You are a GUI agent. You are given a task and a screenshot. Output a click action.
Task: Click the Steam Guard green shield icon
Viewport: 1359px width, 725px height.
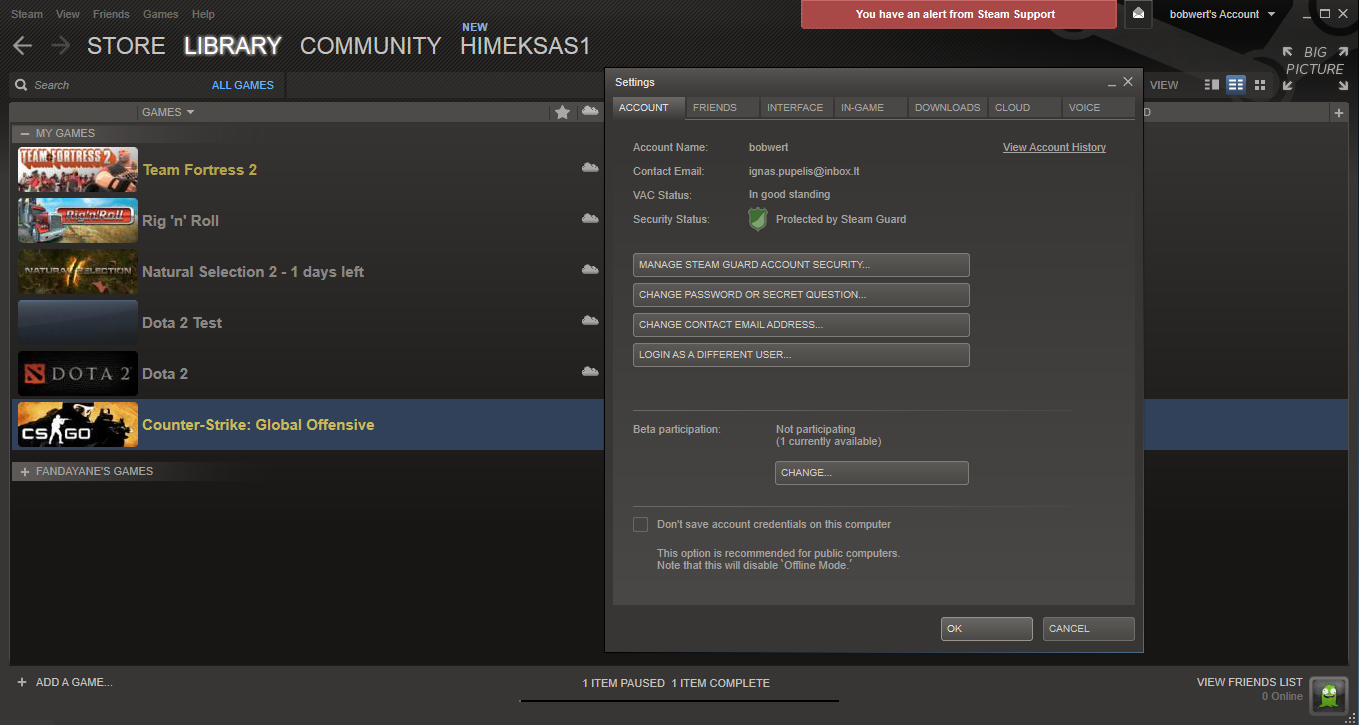(758, 219)
